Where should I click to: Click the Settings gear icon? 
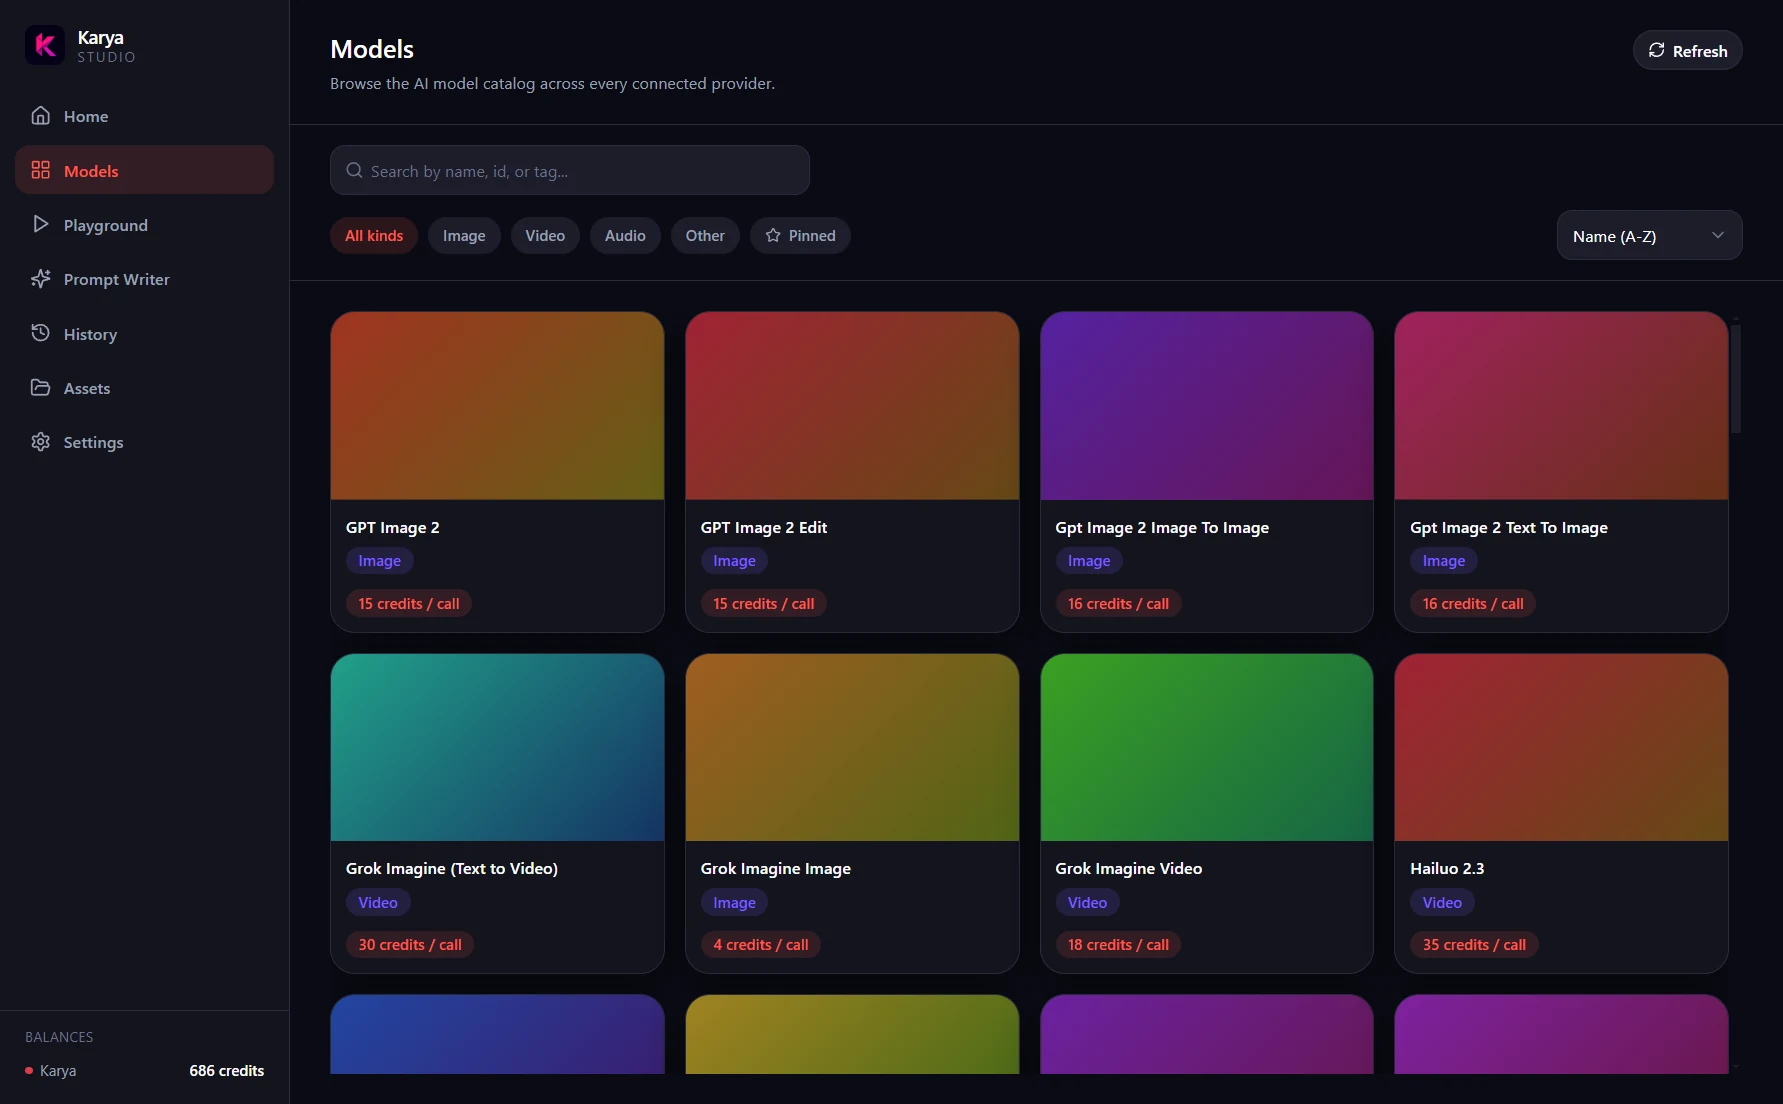pyautogui.click(x=40, y=442)
